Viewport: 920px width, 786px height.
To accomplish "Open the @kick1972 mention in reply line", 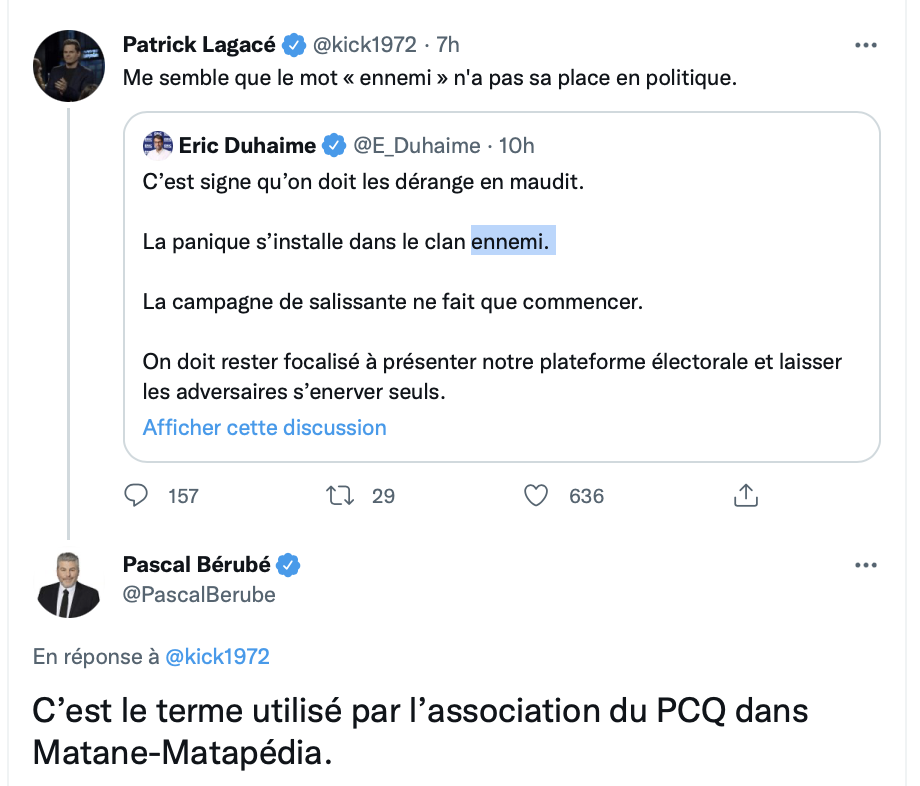I will pos(216,657).
